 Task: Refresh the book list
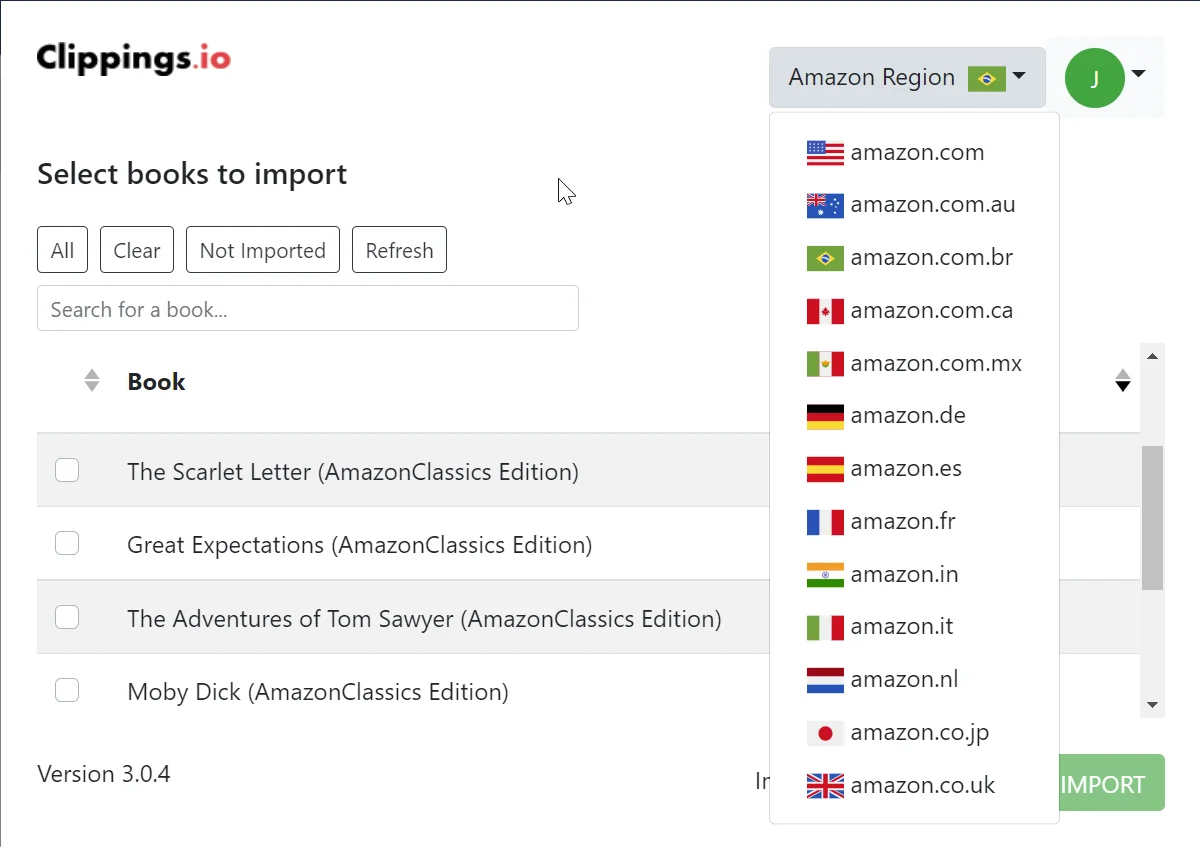399,250
